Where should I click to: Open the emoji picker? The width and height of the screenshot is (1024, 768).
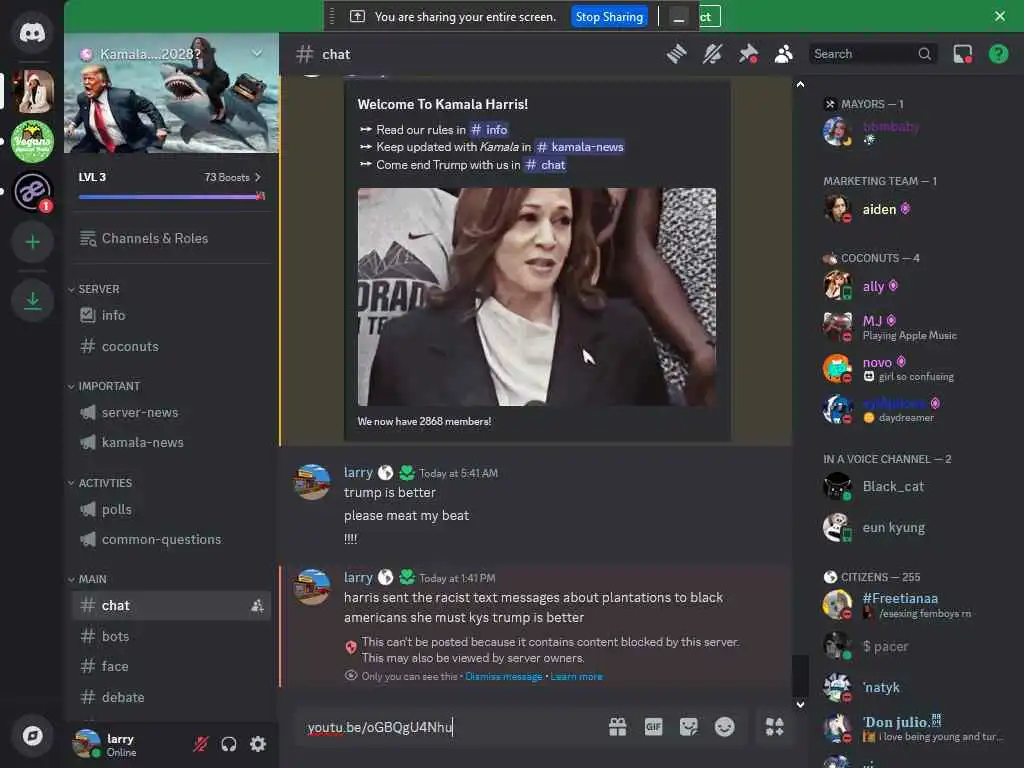click(x=724, y=727)
